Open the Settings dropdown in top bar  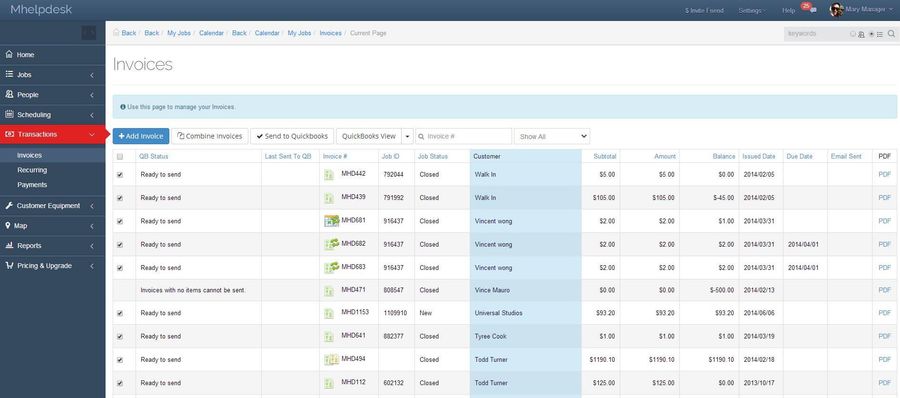click(x=752, y=10)
